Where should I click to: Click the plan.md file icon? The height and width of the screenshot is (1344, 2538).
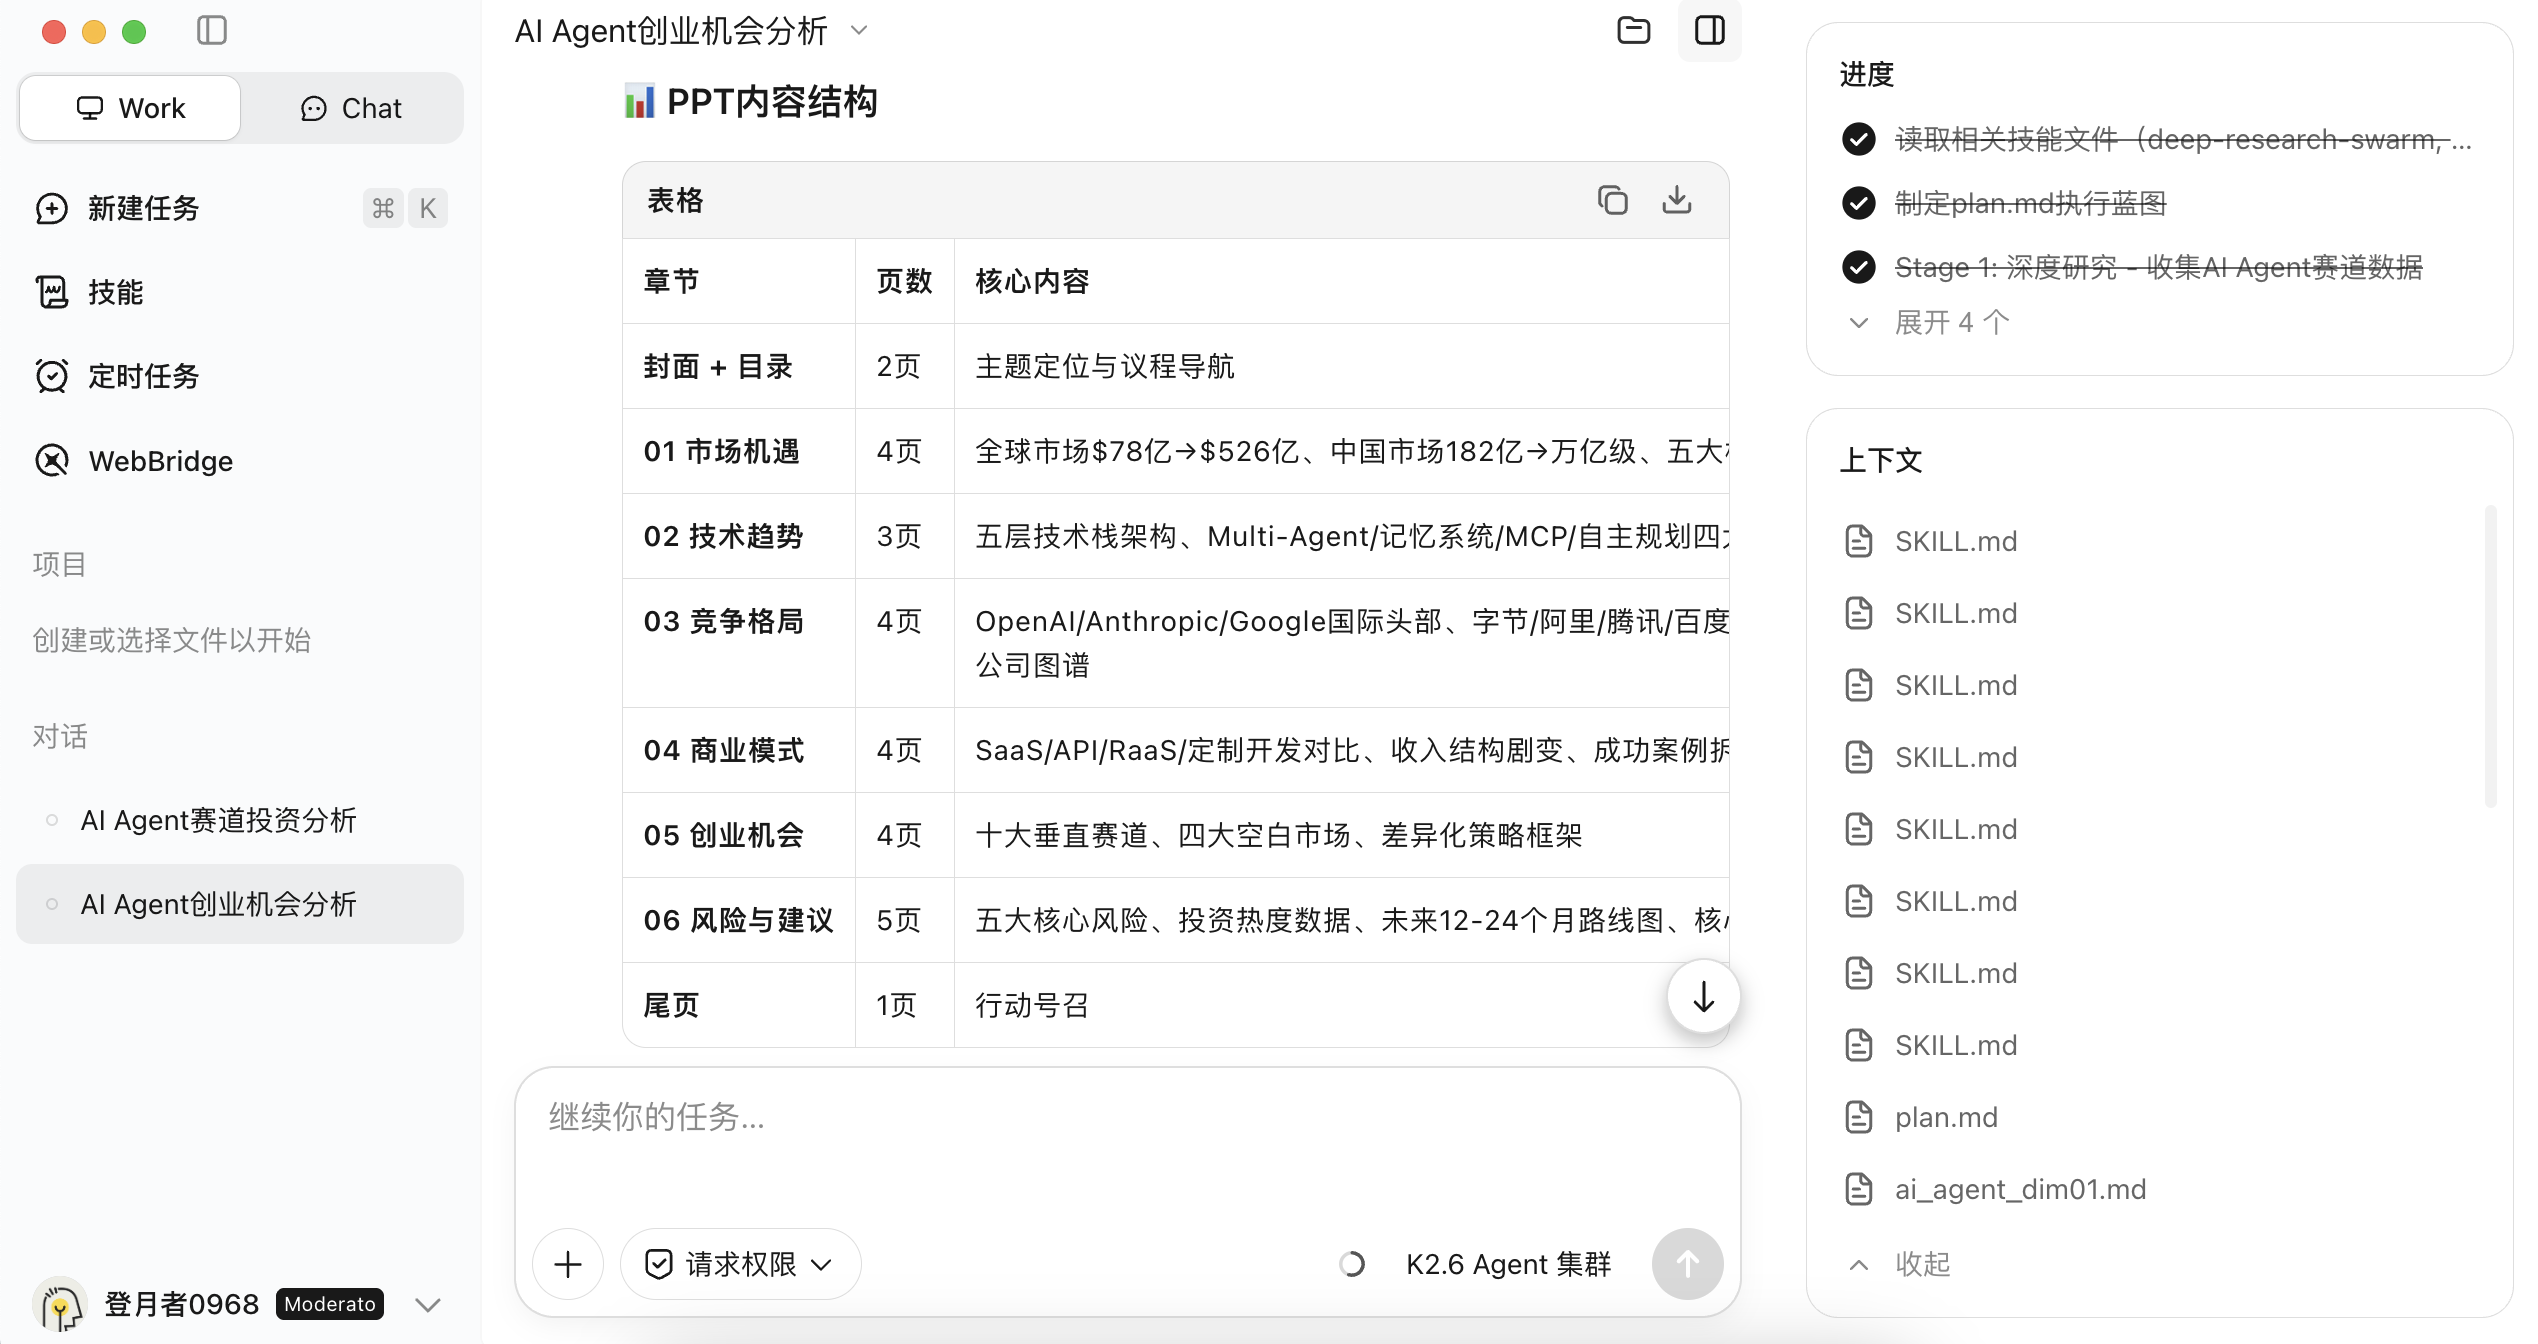pos(1859,1117)
